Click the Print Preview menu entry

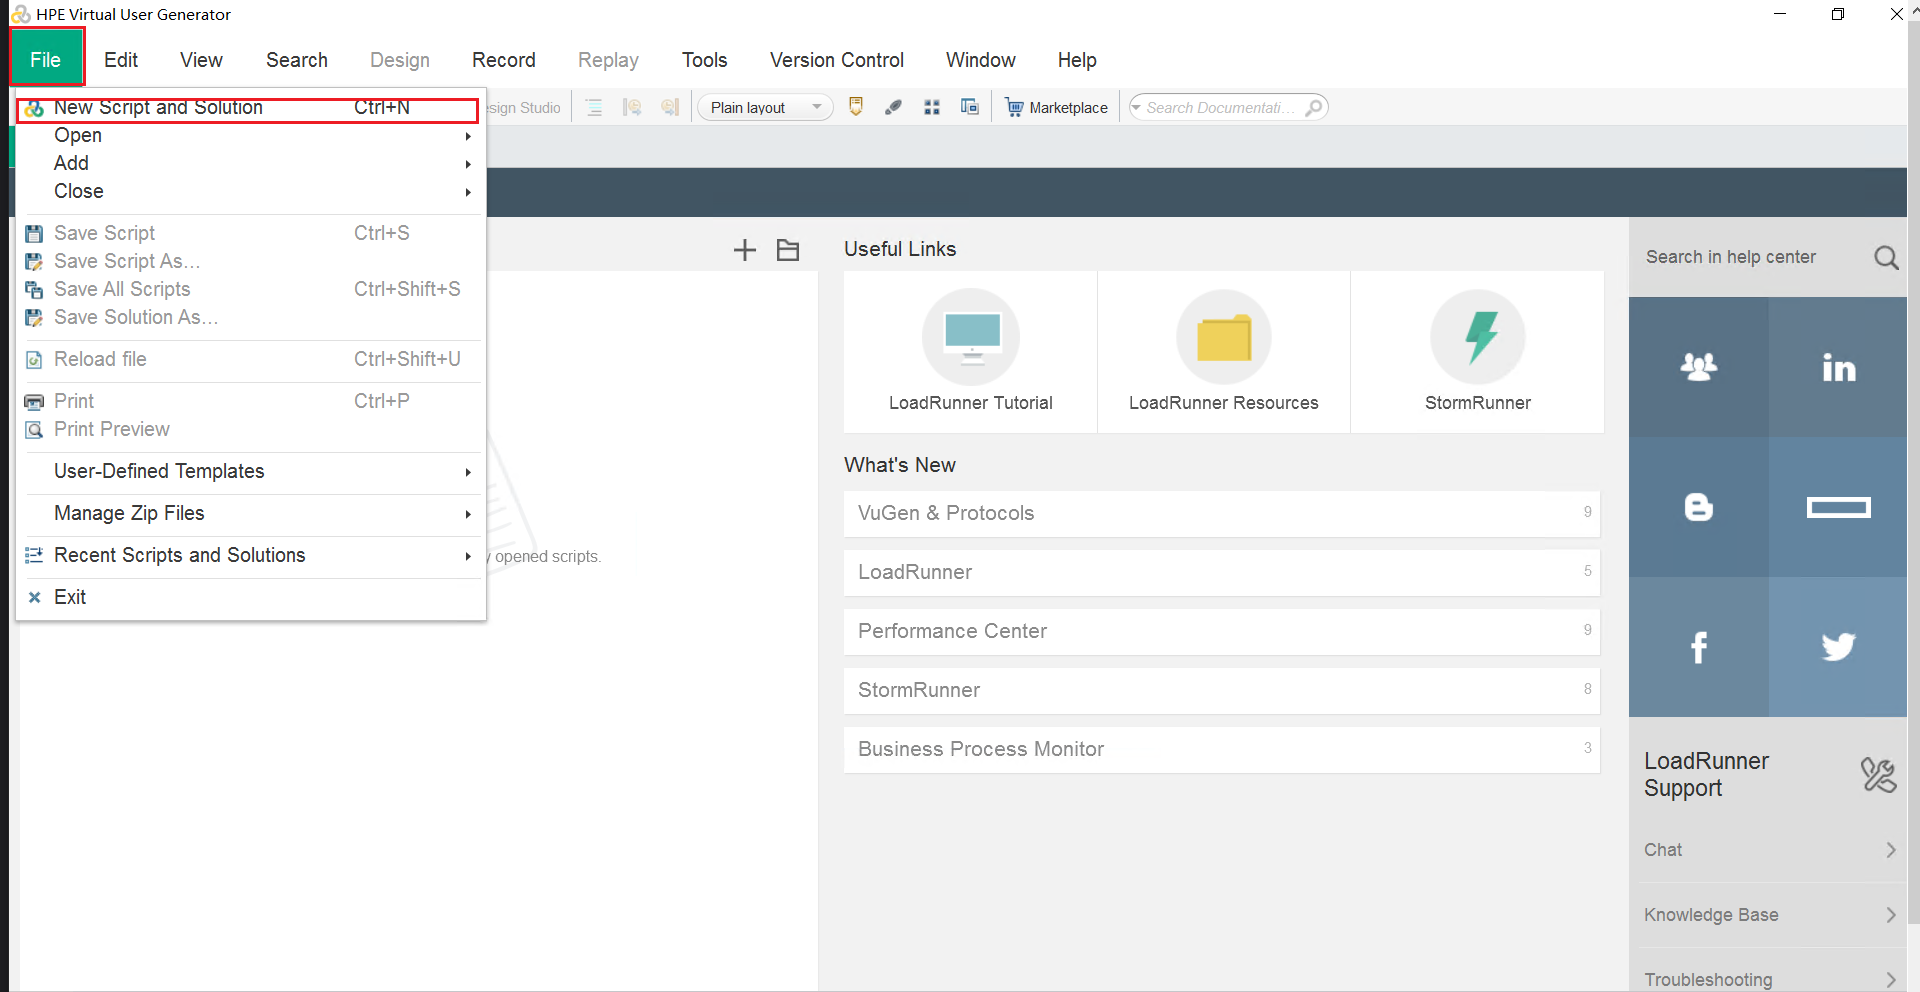tap(250, 429)
